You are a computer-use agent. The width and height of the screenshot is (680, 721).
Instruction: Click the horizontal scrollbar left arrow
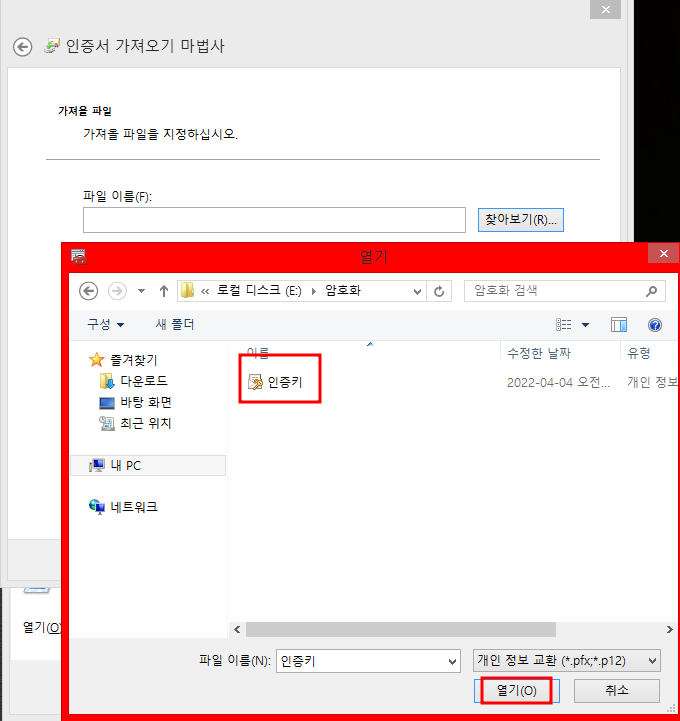pos(237,629)
